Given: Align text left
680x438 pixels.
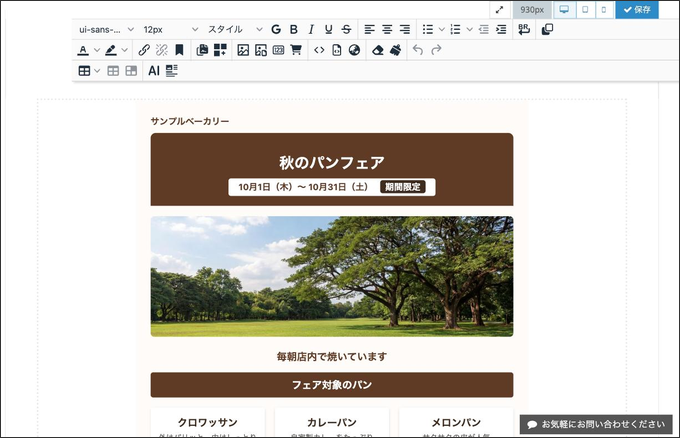Looking at the screenshot, I should click(x=369, y=29).
